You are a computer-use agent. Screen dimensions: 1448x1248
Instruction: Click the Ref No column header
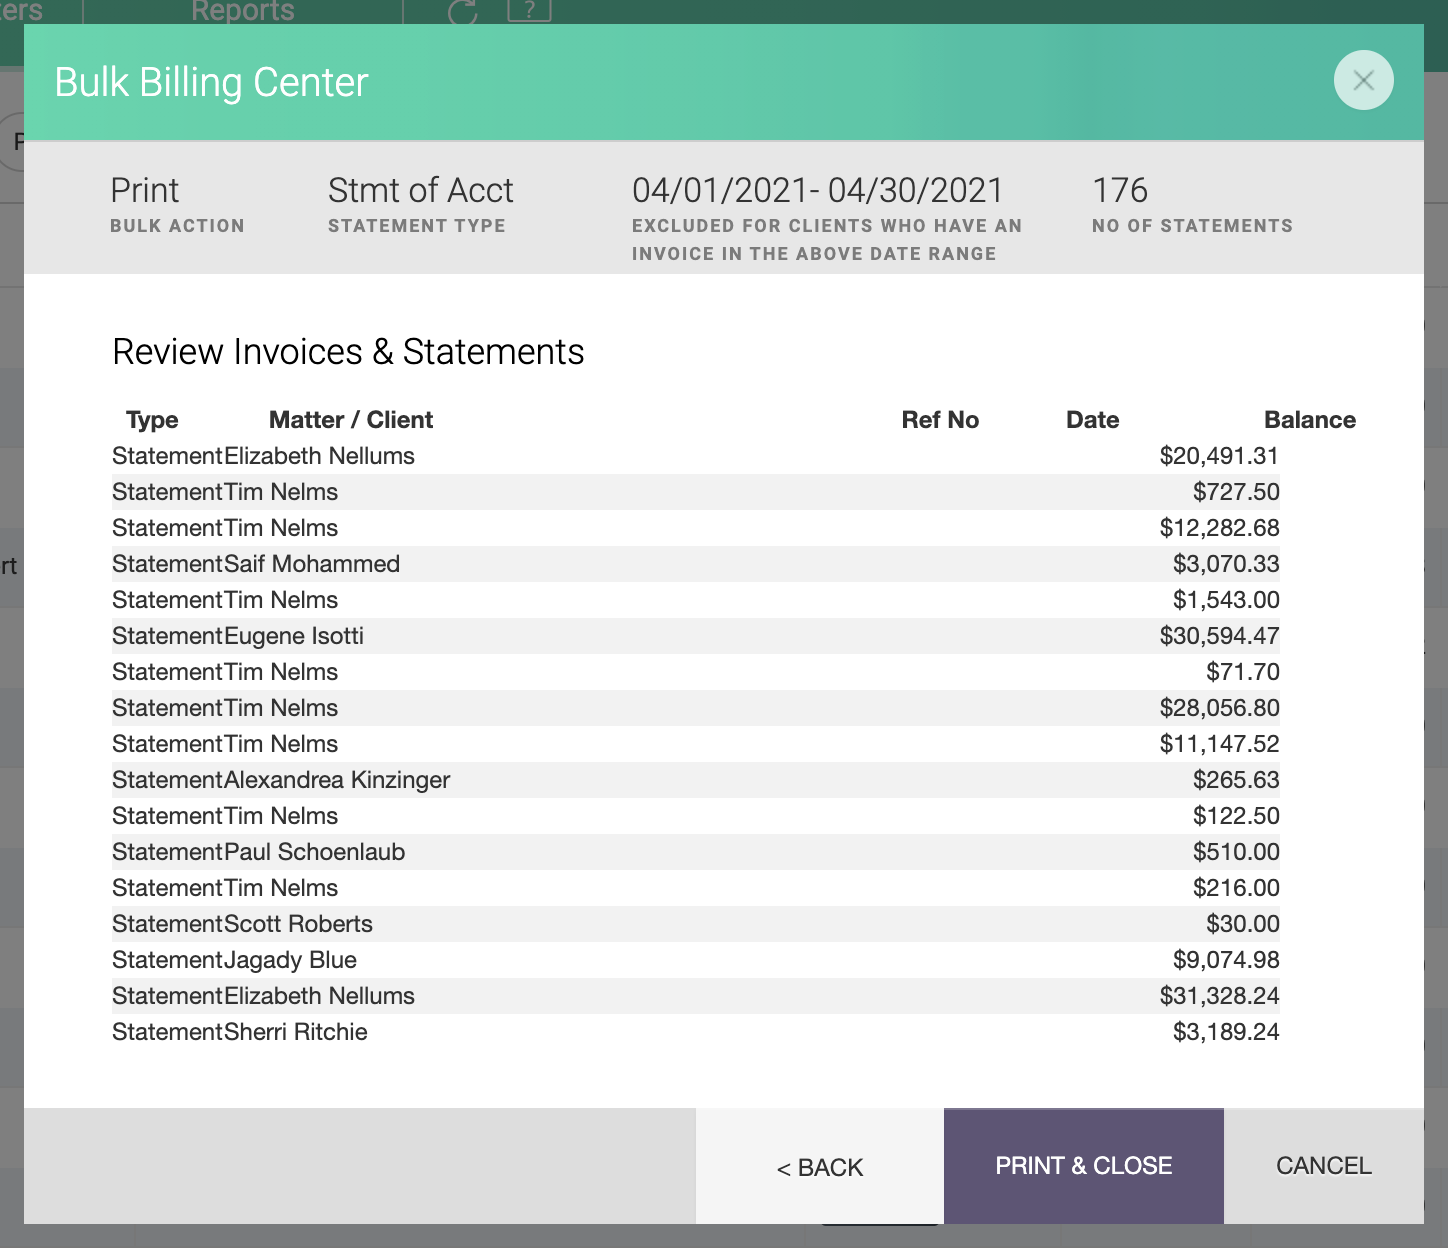coord(940,420)
